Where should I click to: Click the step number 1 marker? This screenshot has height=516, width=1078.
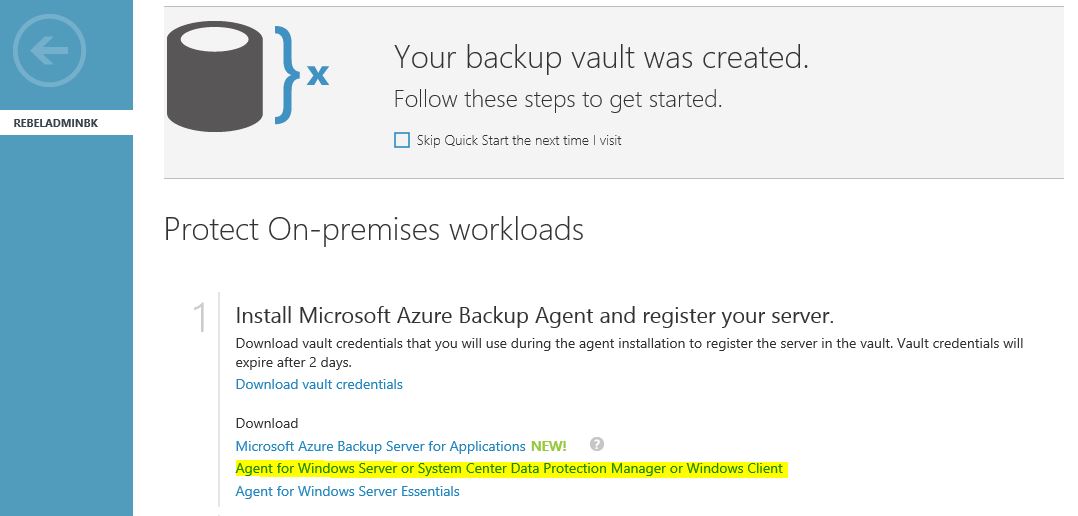(x=200, y=317)
